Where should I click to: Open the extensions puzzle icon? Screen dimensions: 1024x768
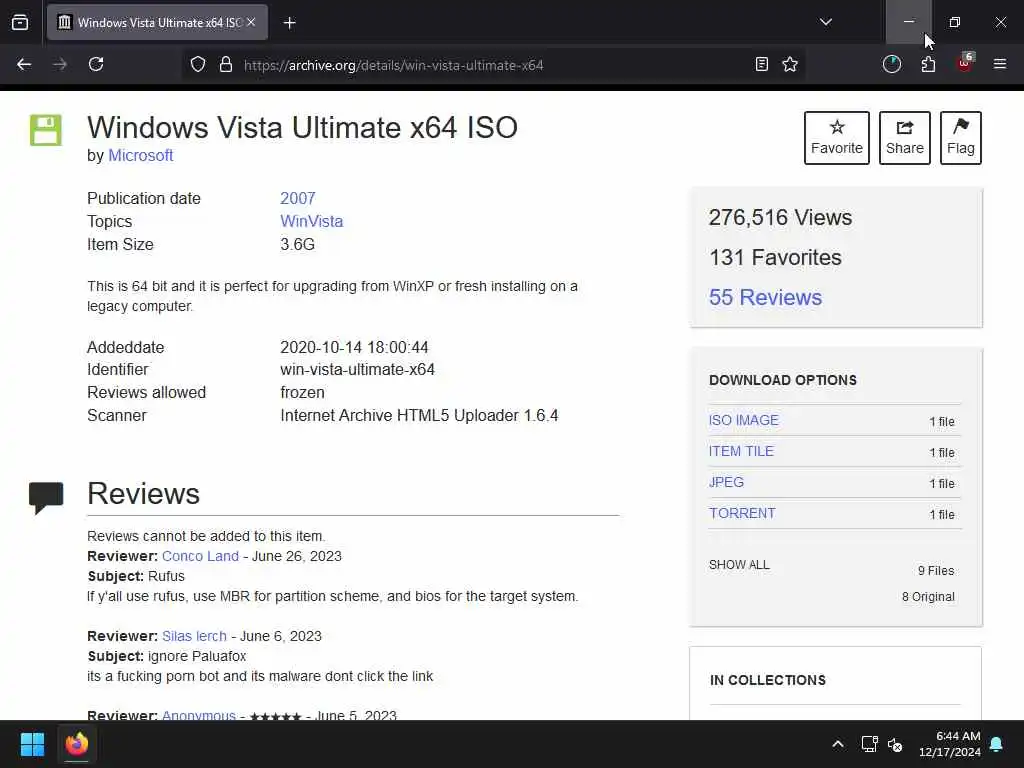928,64
